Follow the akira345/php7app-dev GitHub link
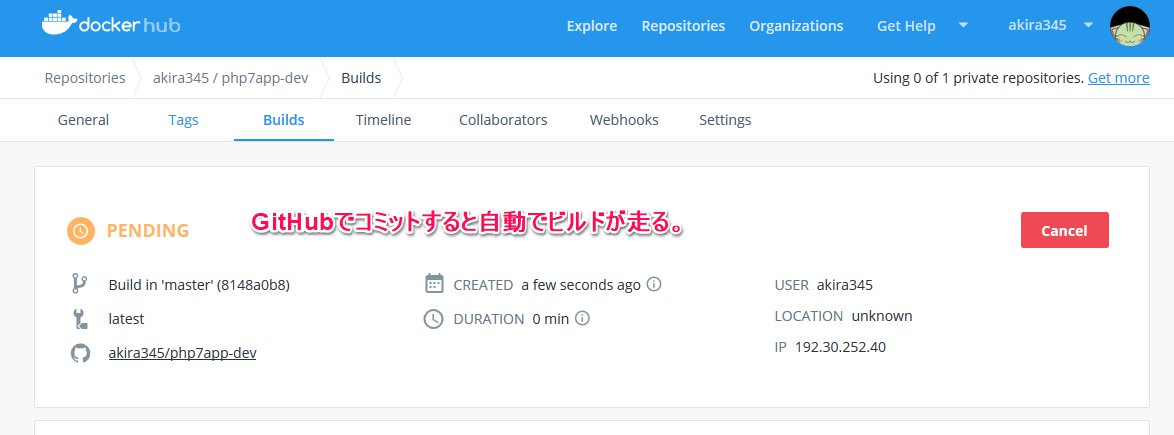This screenshot has height=435, width=1174. click(182, 353)
